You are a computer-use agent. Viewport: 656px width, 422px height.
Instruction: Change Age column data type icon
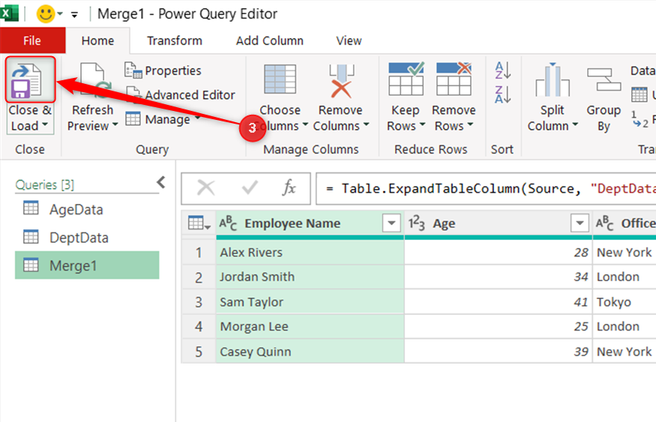(417, 223)
